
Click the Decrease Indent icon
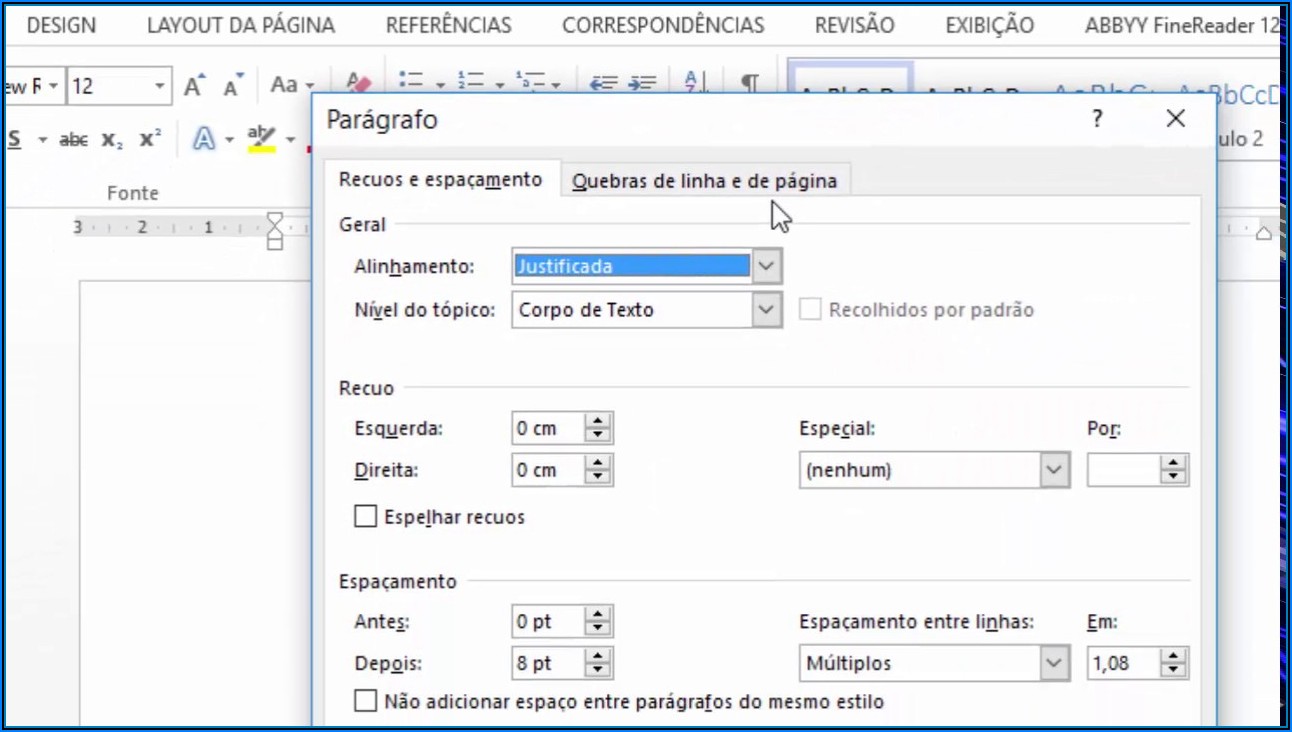click(603, 84)
